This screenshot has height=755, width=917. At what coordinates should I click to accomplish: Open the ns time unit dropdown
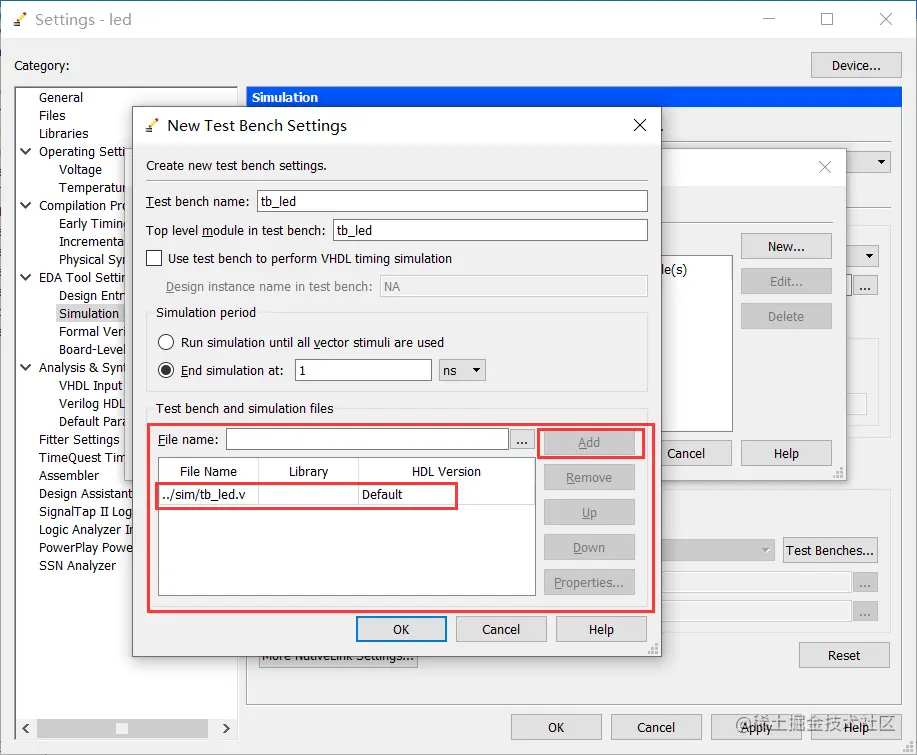click(x=463, y=370)
